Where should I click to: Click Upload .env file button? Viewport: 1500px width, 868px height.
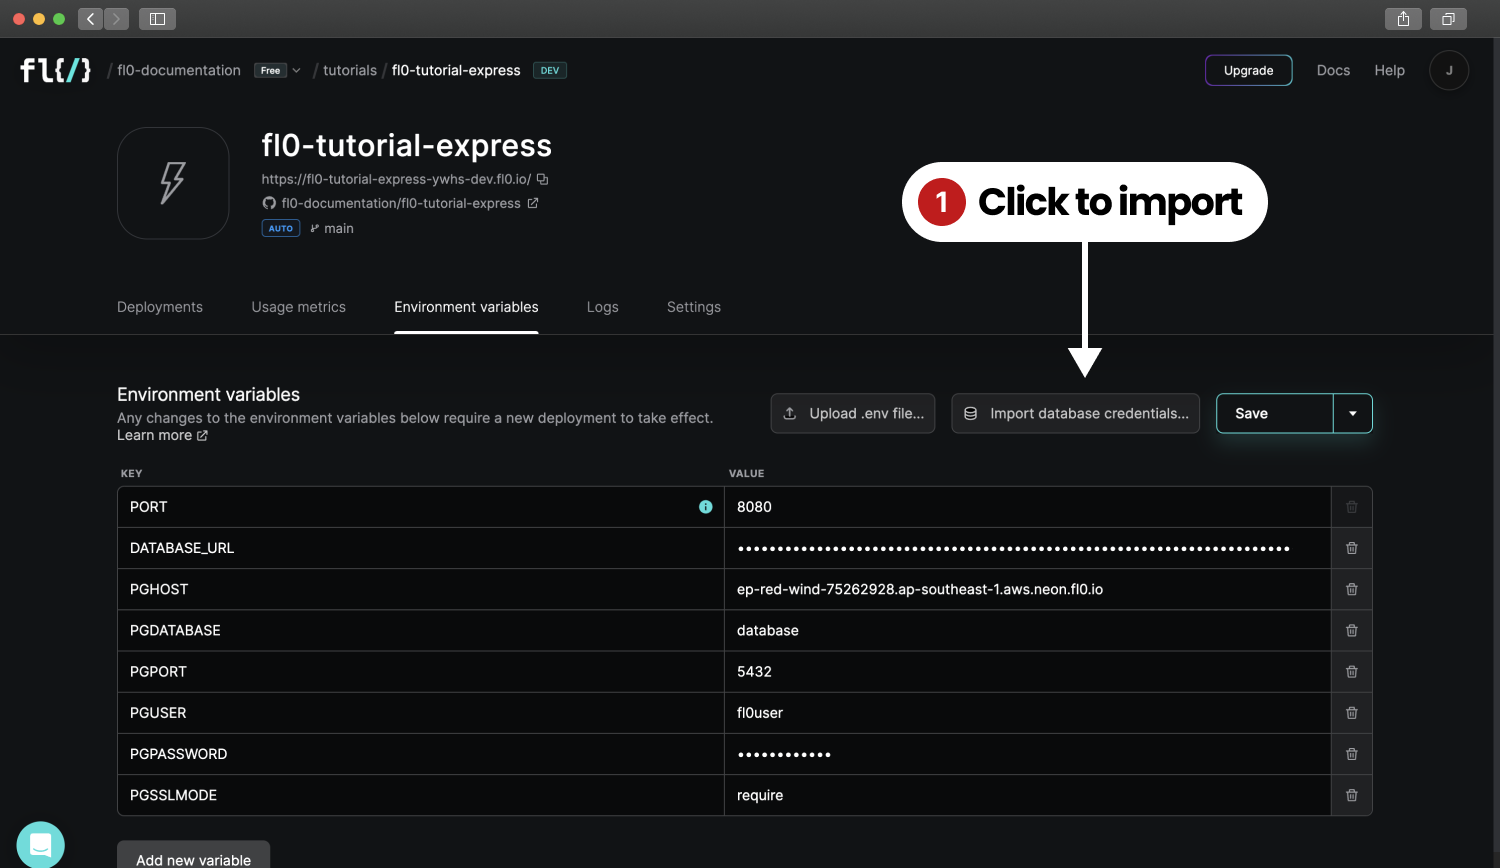pos(853,414)
